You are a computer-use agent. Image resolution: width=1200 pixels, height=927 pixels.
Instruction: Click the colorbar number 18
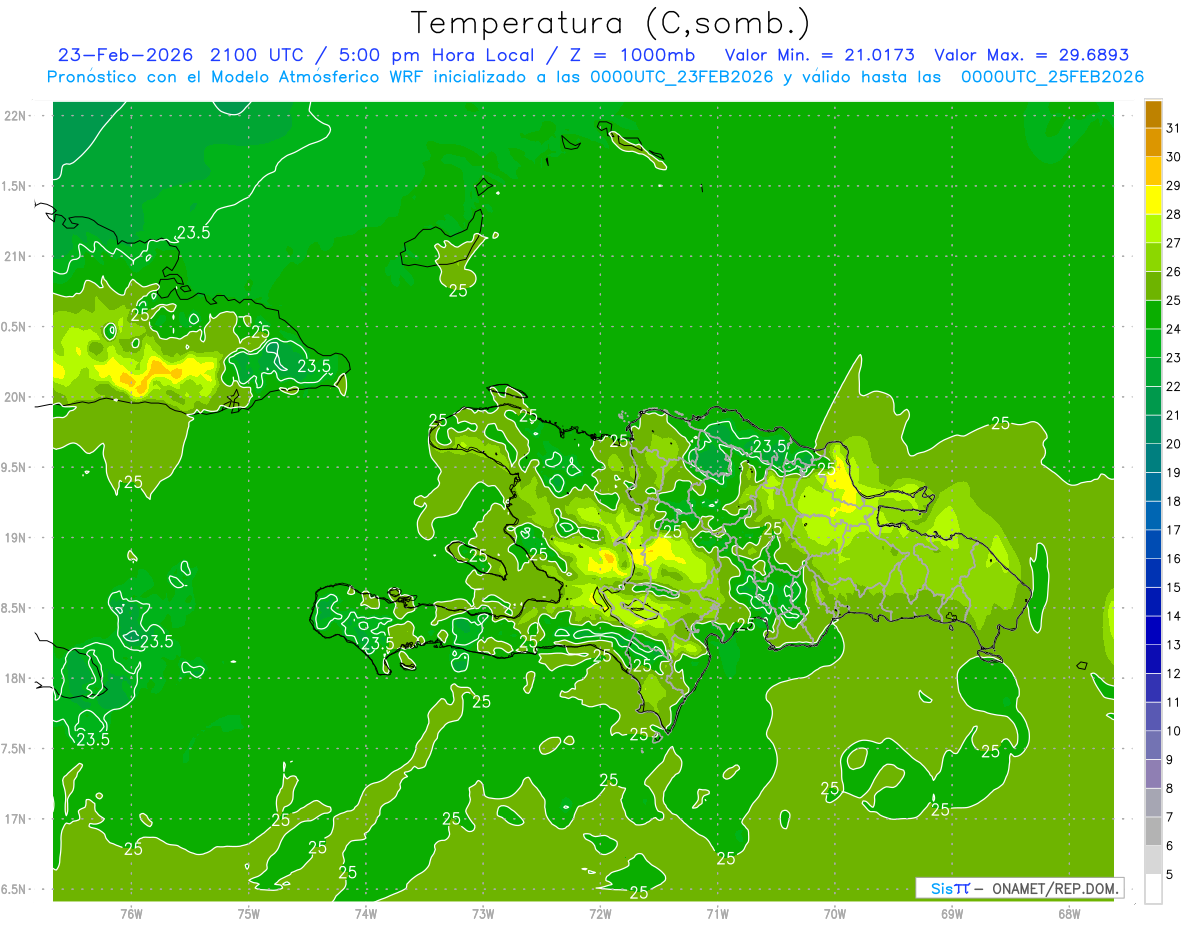click(x=1174, y=501)
